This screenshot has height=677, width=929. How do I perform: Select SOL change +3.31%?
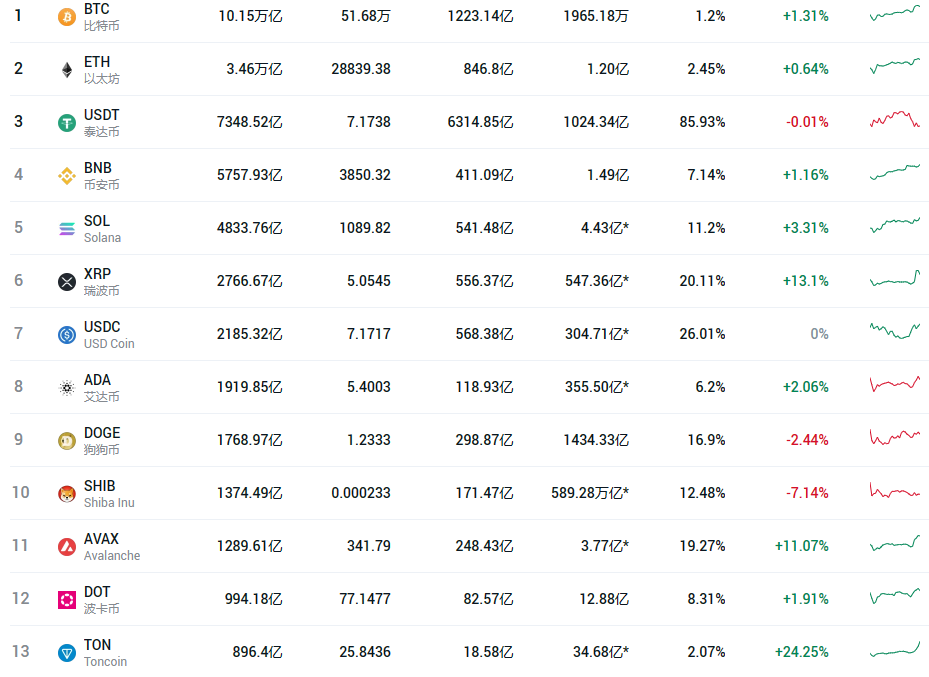[806, 228]
